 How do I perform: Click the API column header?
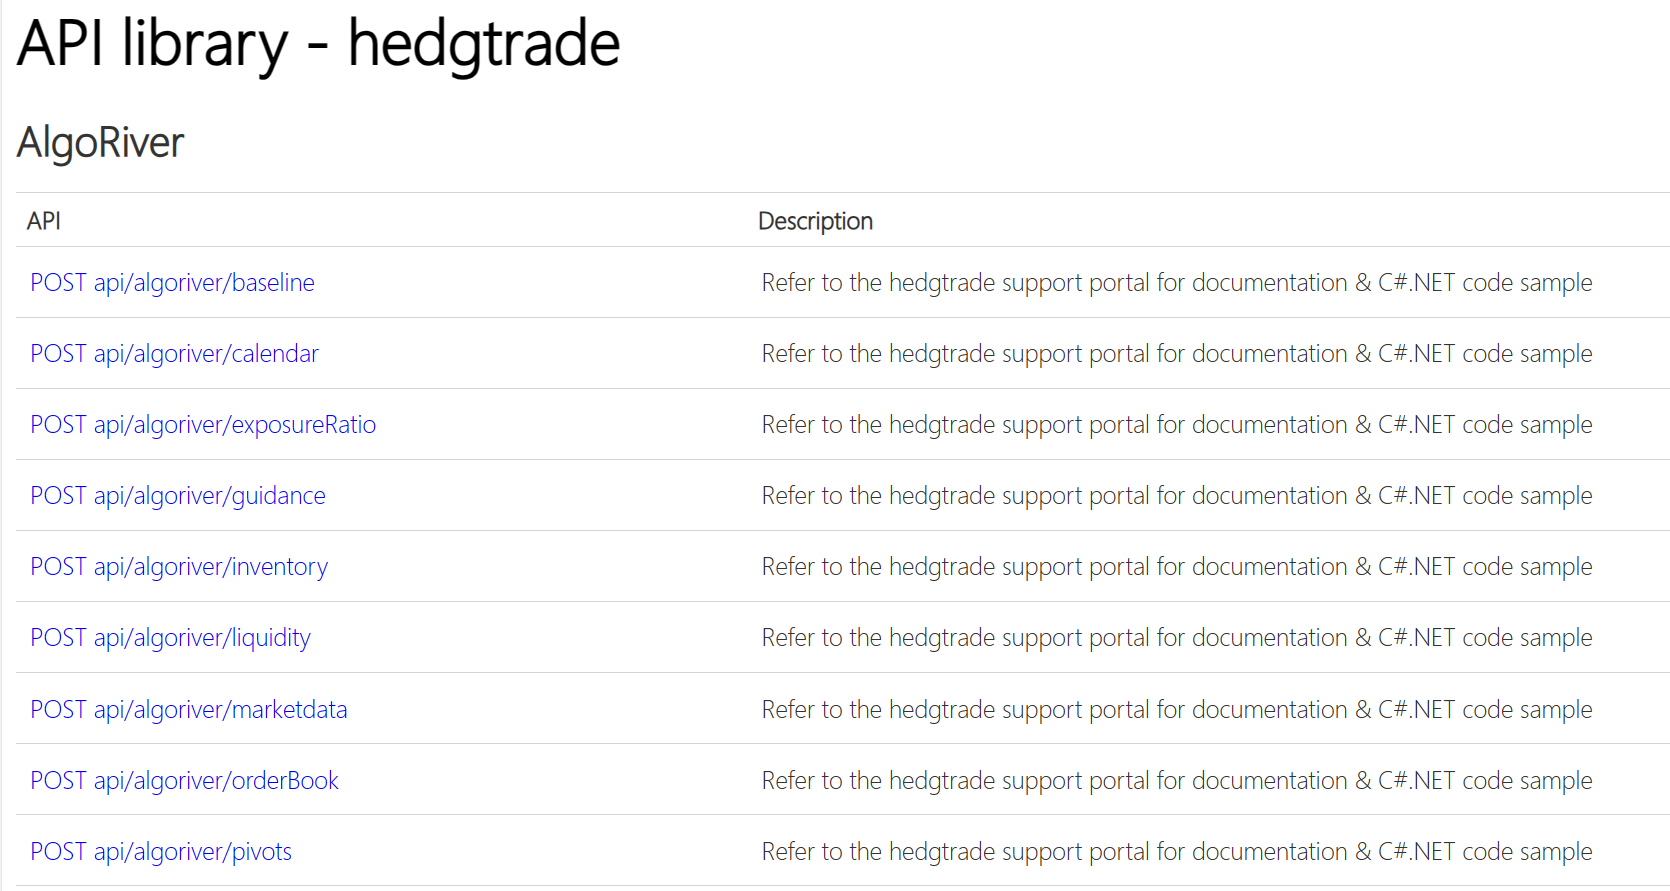click(44, 221)
